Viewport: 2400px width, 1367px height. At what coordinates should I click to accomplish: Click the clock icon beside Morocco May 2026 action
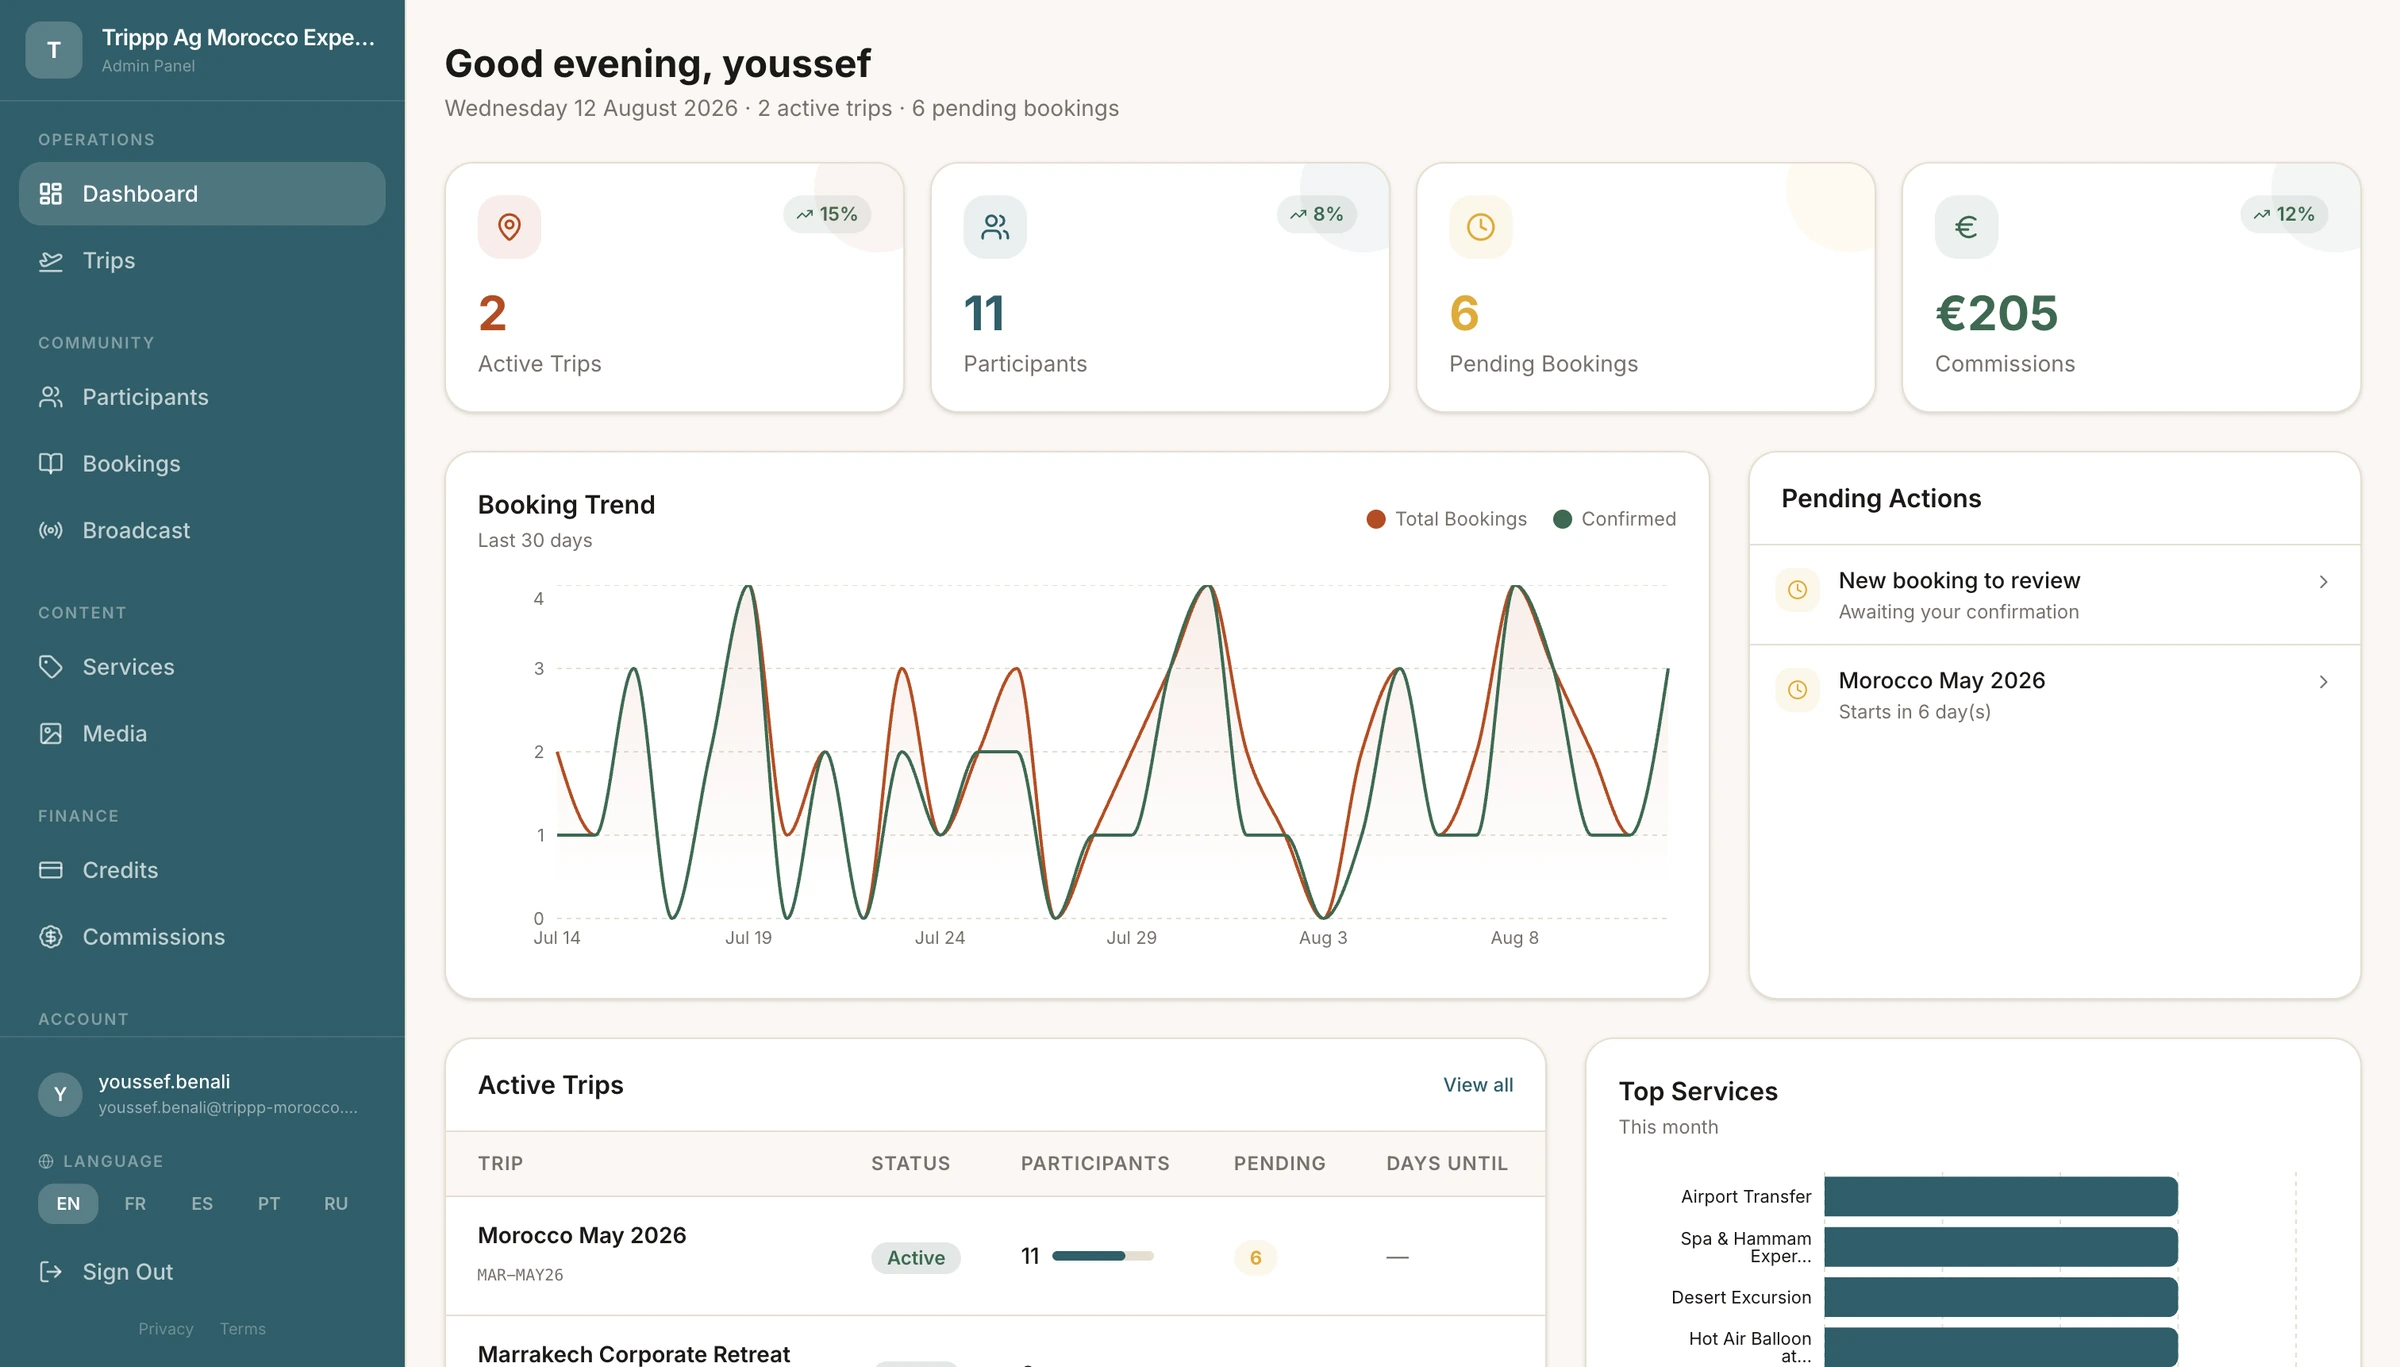pyautogui.click(x=1797, y=690)
